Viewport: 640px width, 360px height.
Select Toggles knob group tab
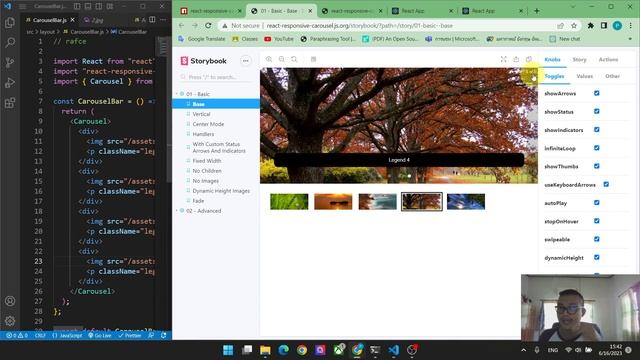tap(554, 76)
